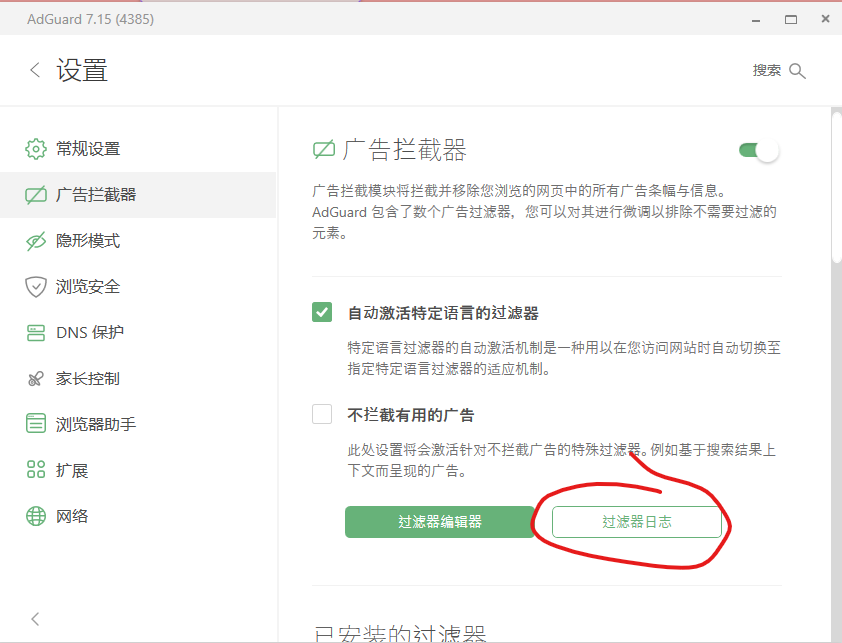Click the globe icon for 网络
The image size is (842, 643).
[x=35, y=516]
